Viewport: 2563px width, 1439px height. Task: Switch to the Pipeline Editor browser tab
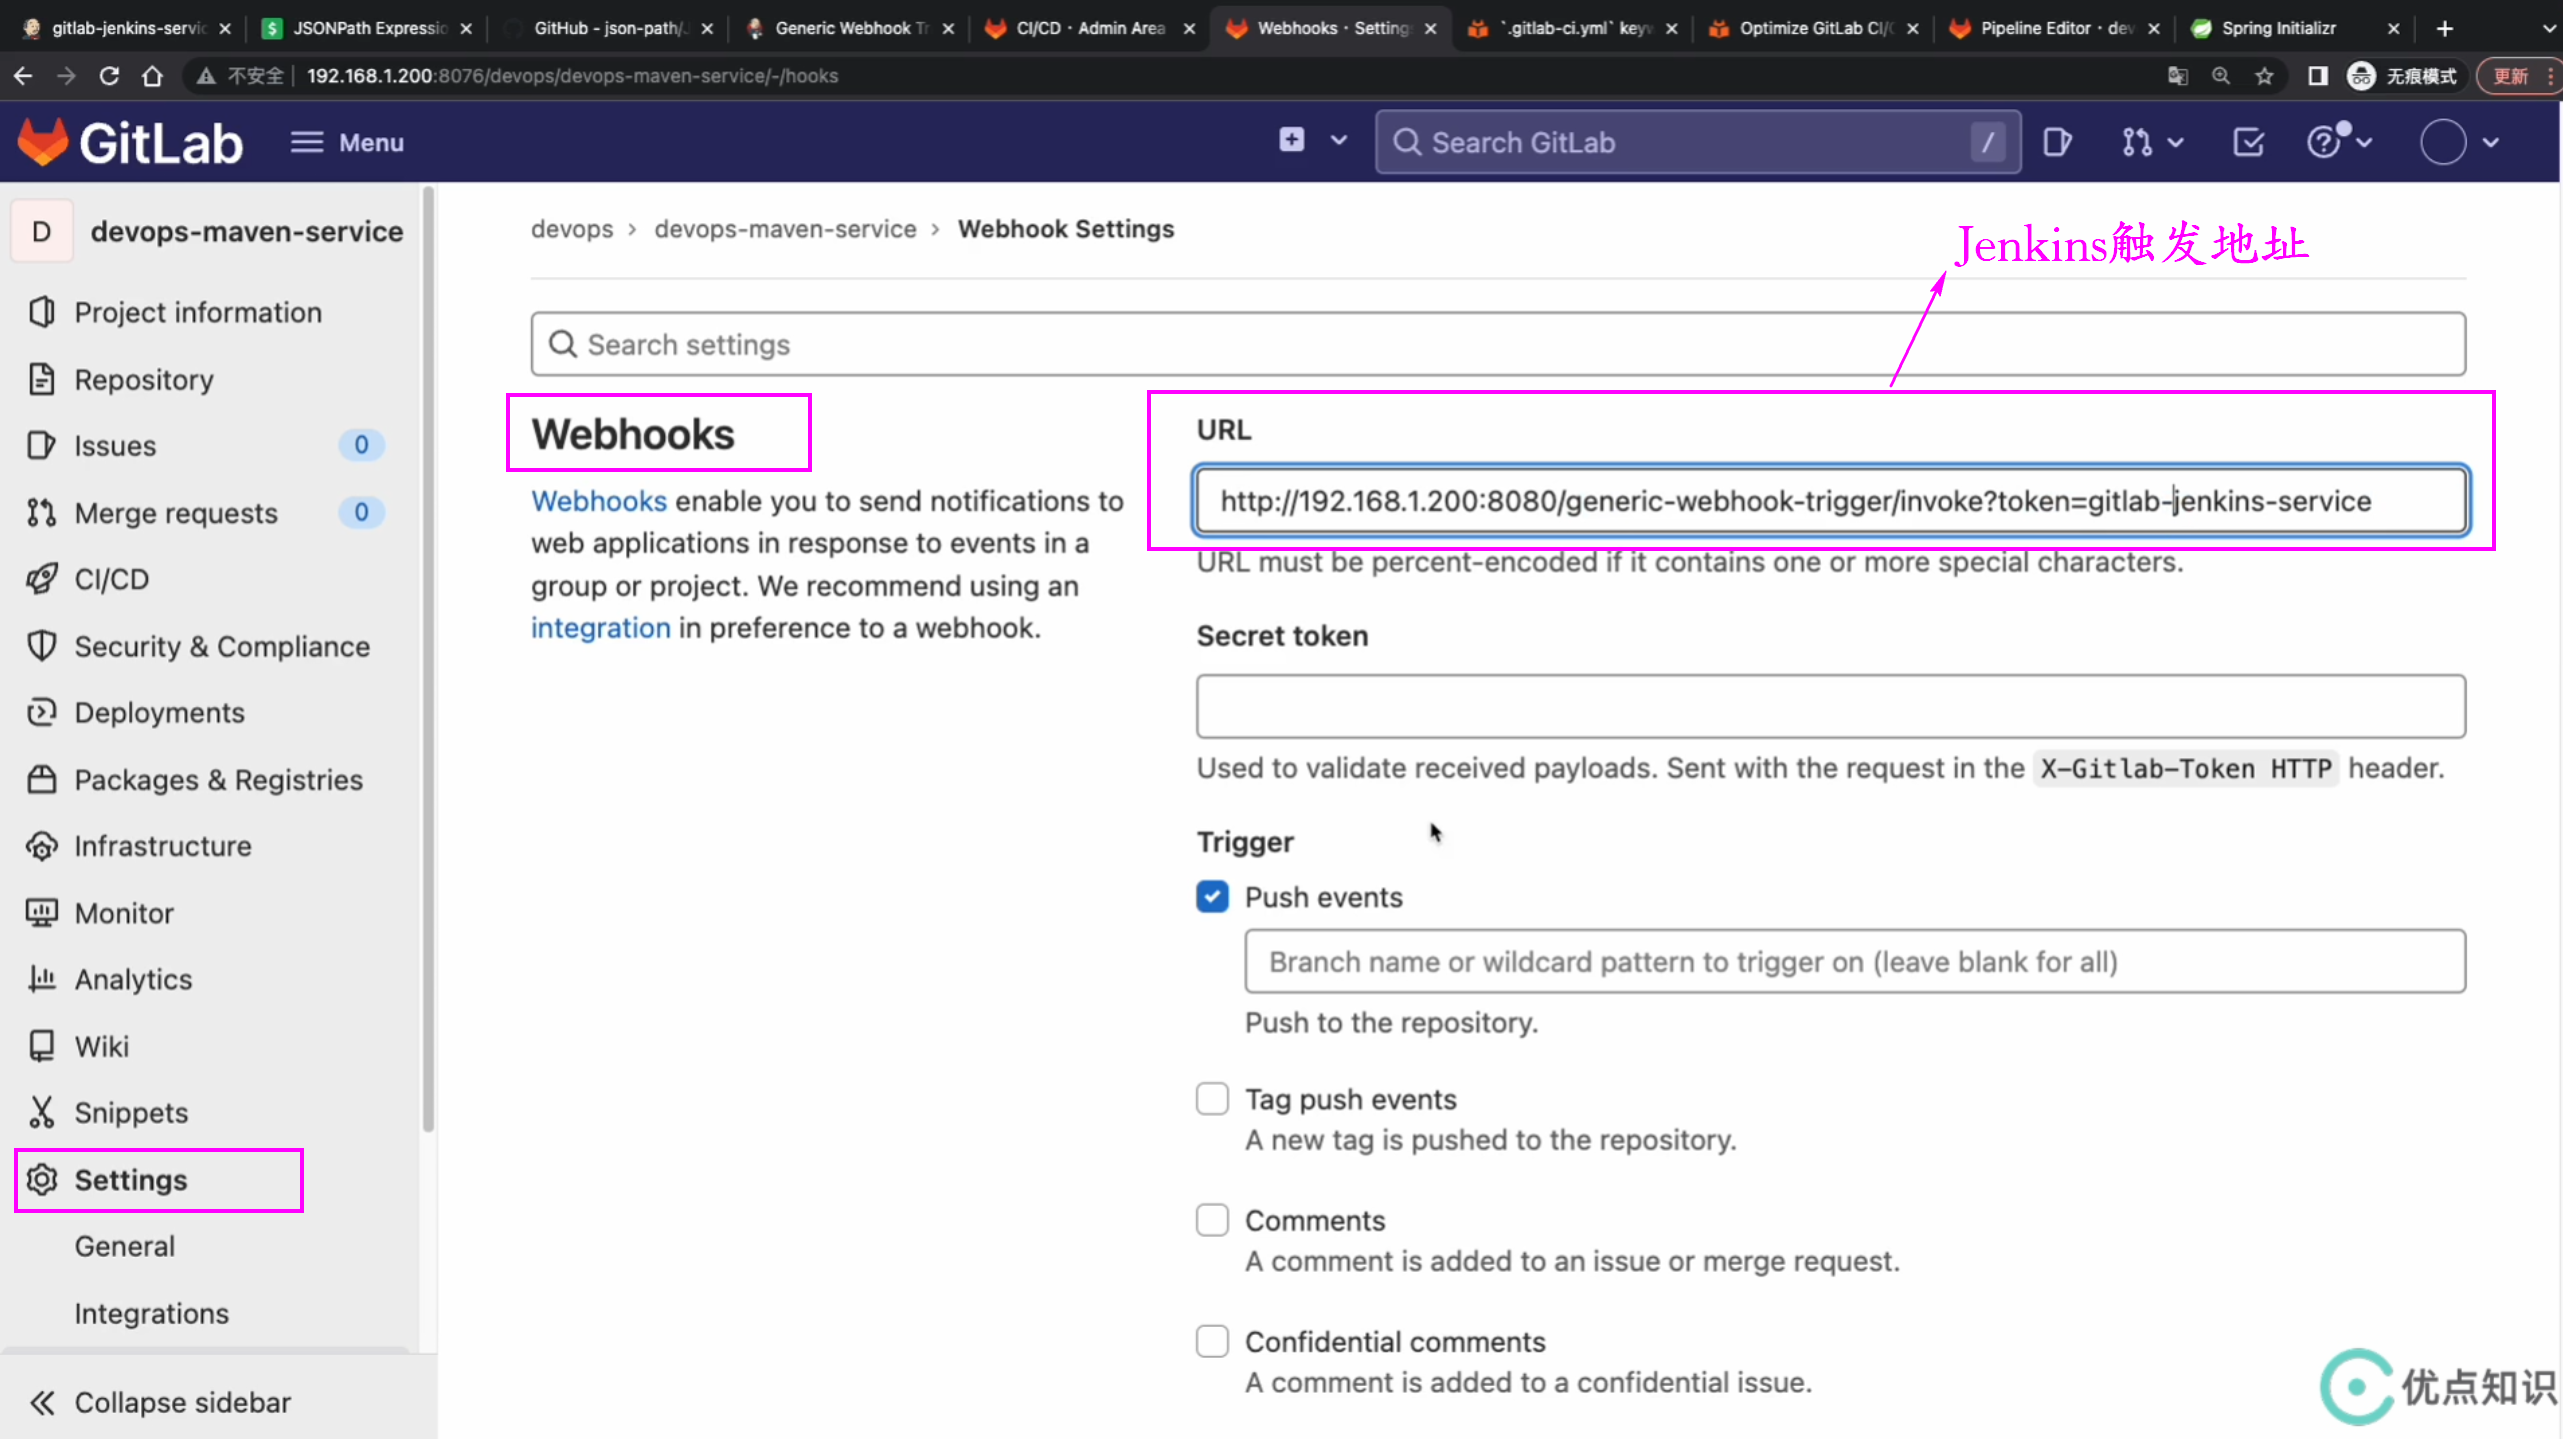point(2055,28)
